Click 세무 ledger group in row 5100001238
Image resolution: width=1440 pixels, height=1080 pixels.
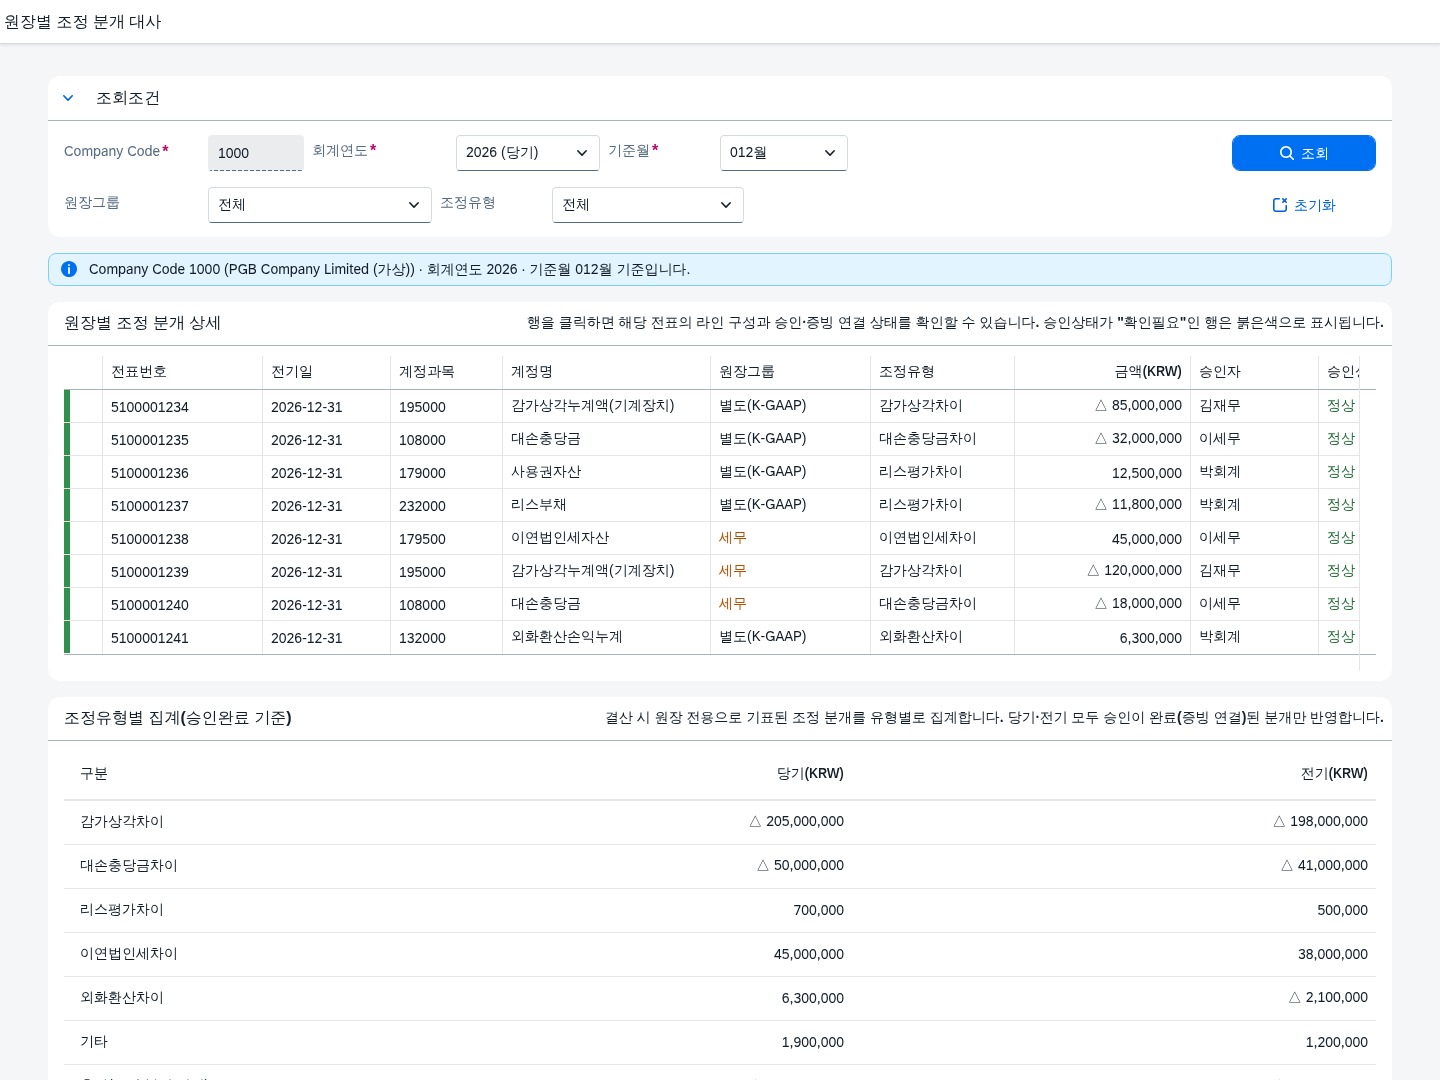pos(733,538)
